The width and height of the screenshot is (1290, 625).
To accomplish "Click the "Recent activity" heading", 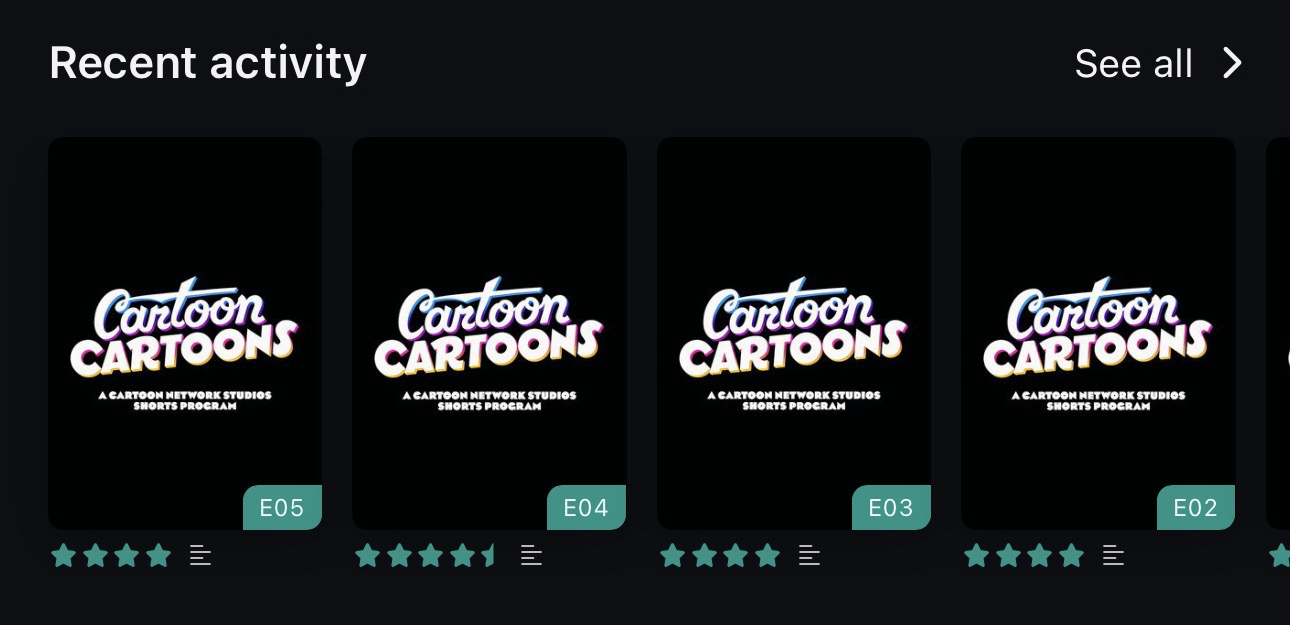I will (208, 63).
